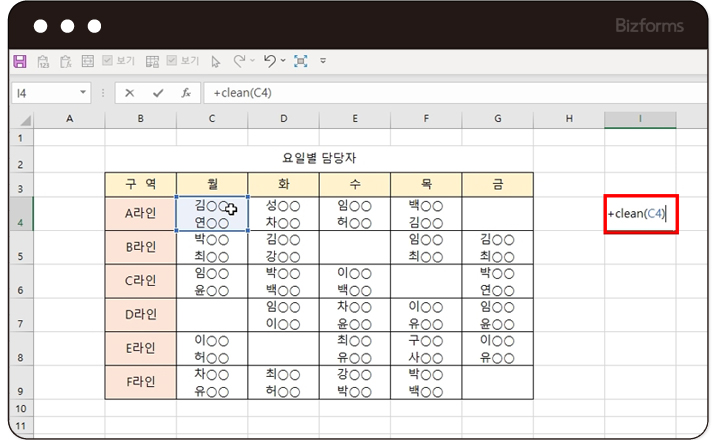715x440 pixels.
Task: Click the blue screen capture icon
Action: coord(301,61)
